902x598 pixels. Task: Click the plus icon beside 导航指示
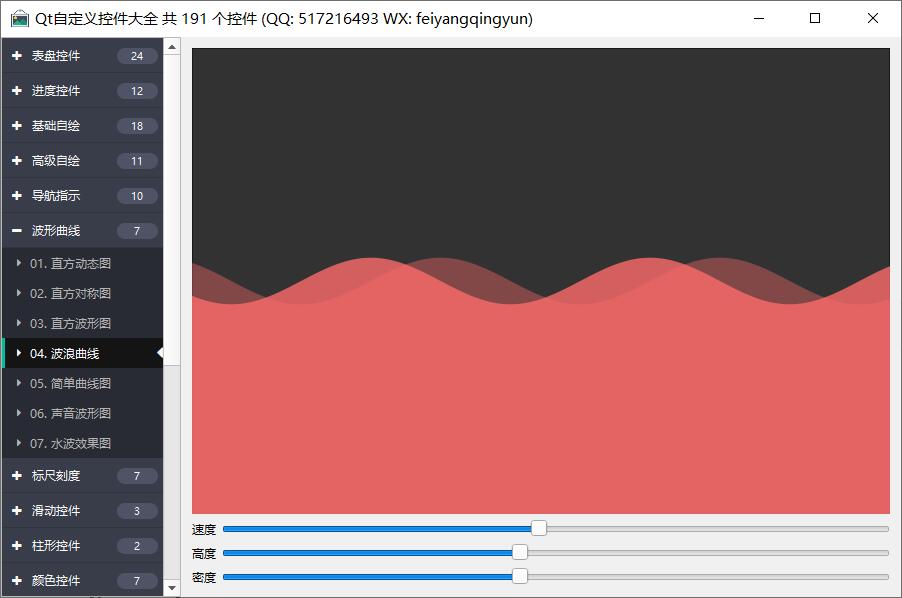17,196
